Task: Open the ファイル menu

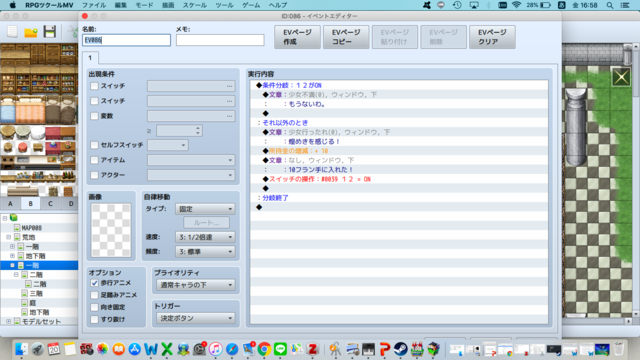Action: pos(94,5)
